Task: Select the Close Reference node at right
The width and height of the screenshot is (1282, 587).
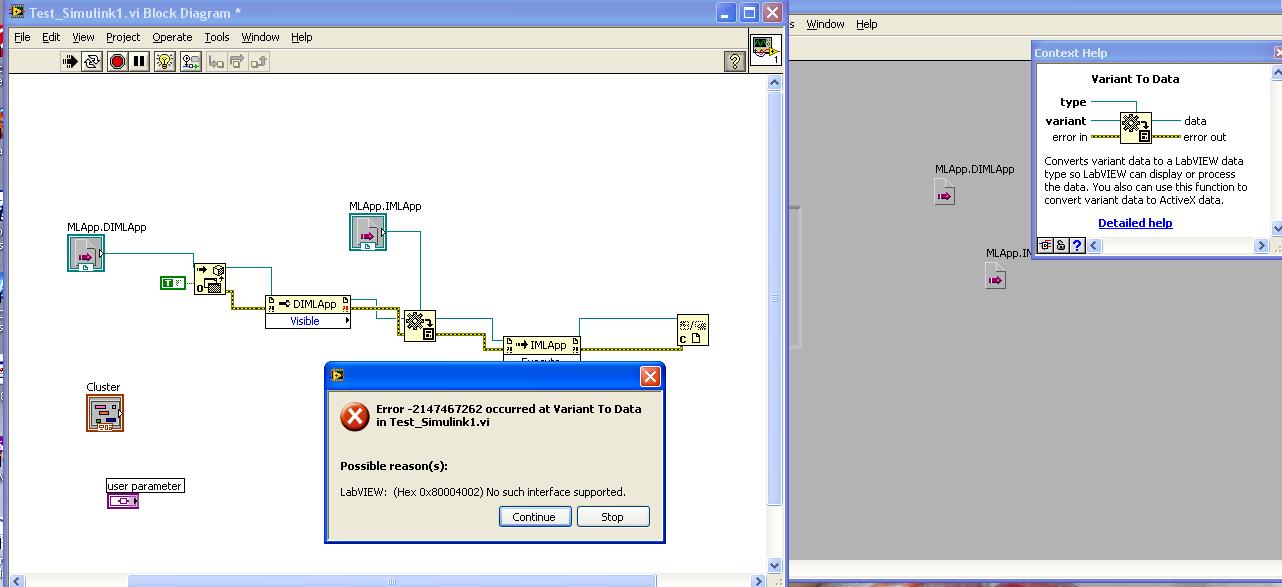Action: (x=692, y=330)
